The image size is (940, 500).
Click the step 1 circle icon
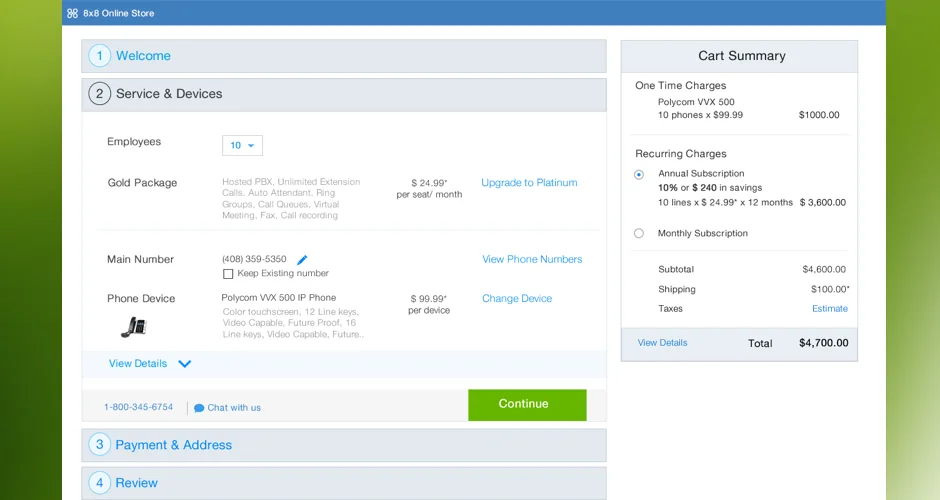point(100,56)
